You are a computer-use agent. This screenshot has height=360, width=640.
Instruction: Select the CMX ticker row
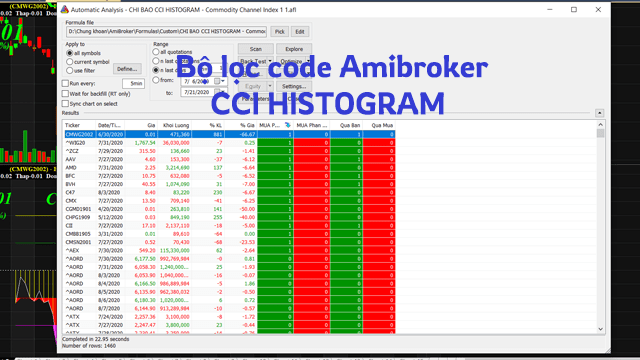point(229,201)
